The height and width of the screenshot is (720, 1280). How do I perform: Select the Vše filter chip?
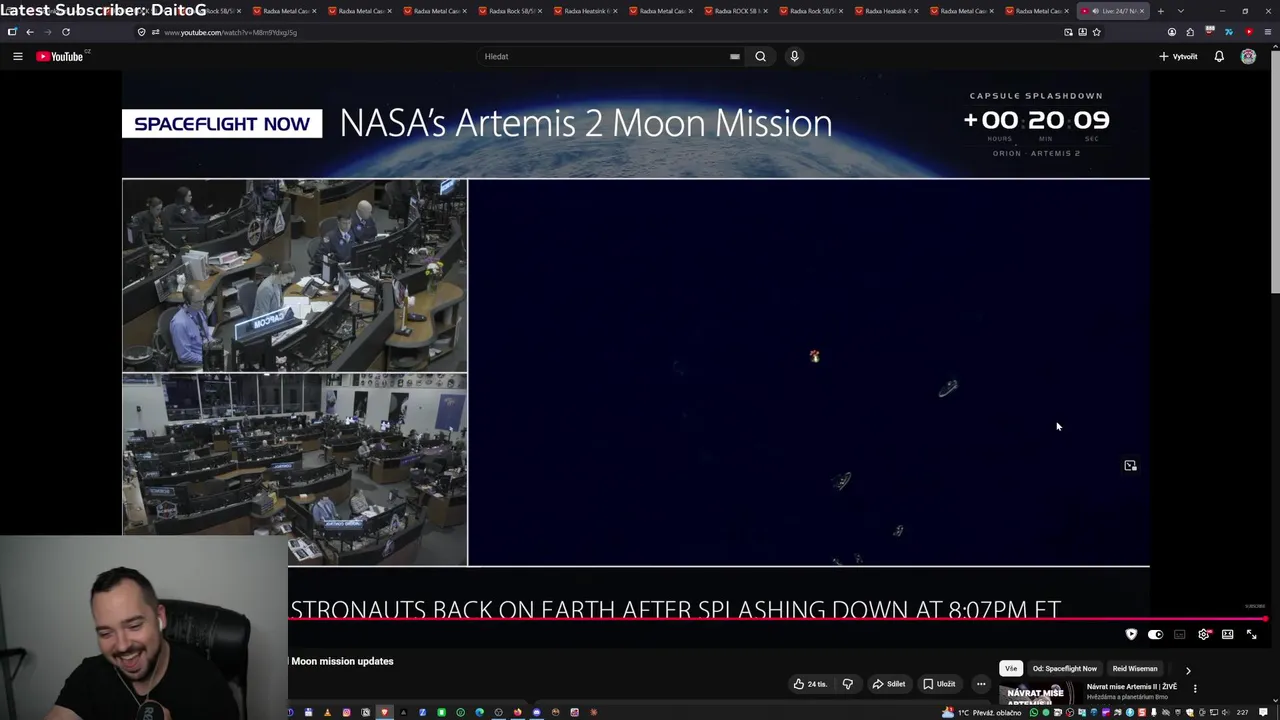[1011, 668]
